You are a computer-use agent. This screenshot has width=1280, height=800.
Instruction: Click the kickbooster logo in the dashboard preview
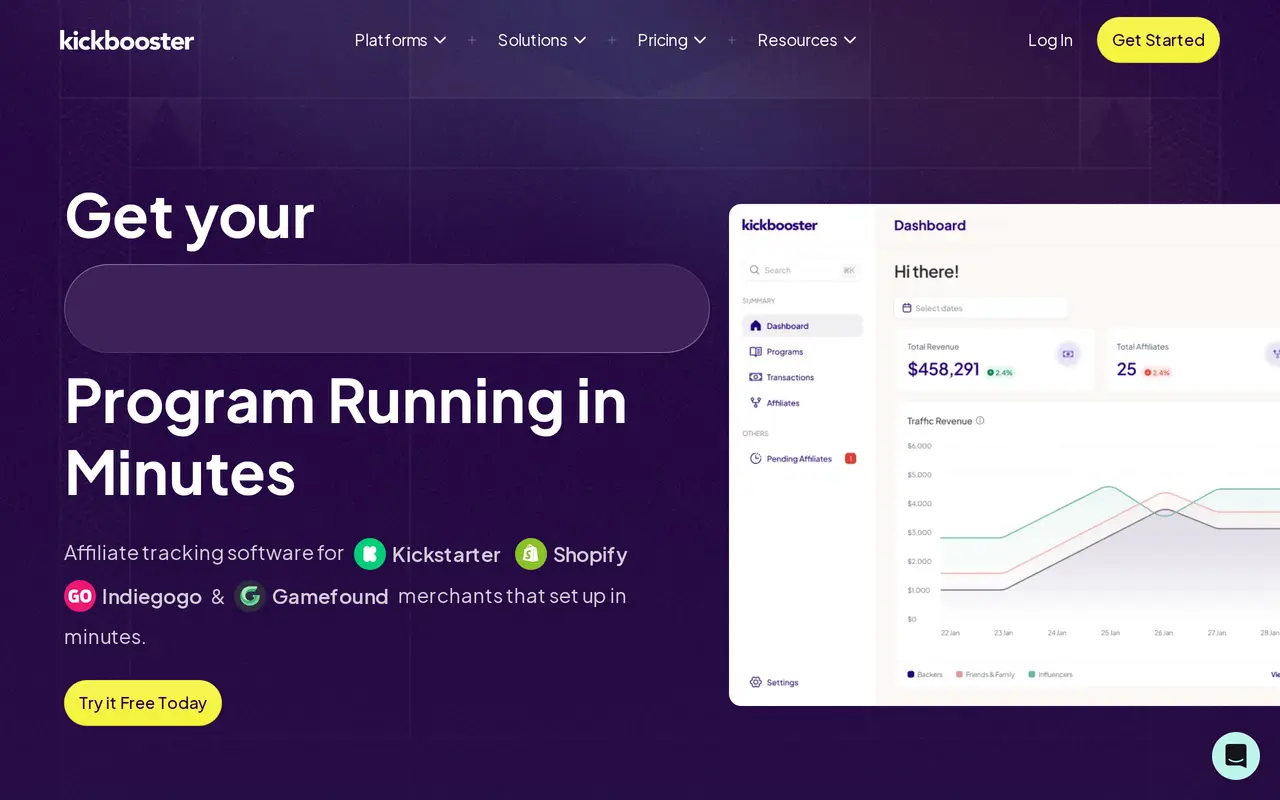pyautogui.click(x=780, y=225)
